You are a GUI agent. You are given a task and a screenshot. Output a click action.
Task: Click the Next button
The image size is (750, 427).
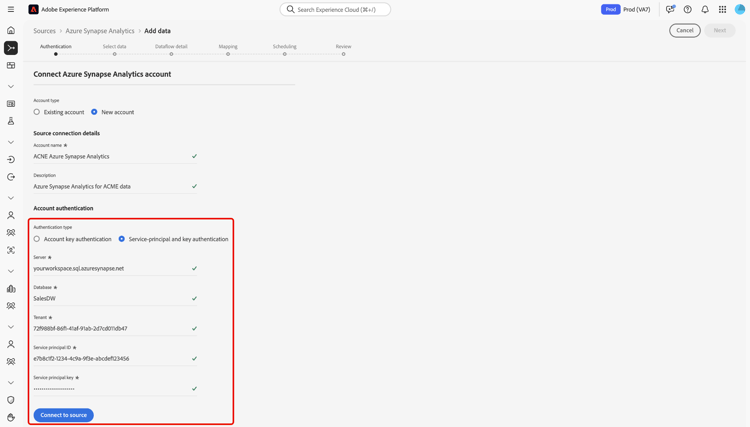(720, 30)
